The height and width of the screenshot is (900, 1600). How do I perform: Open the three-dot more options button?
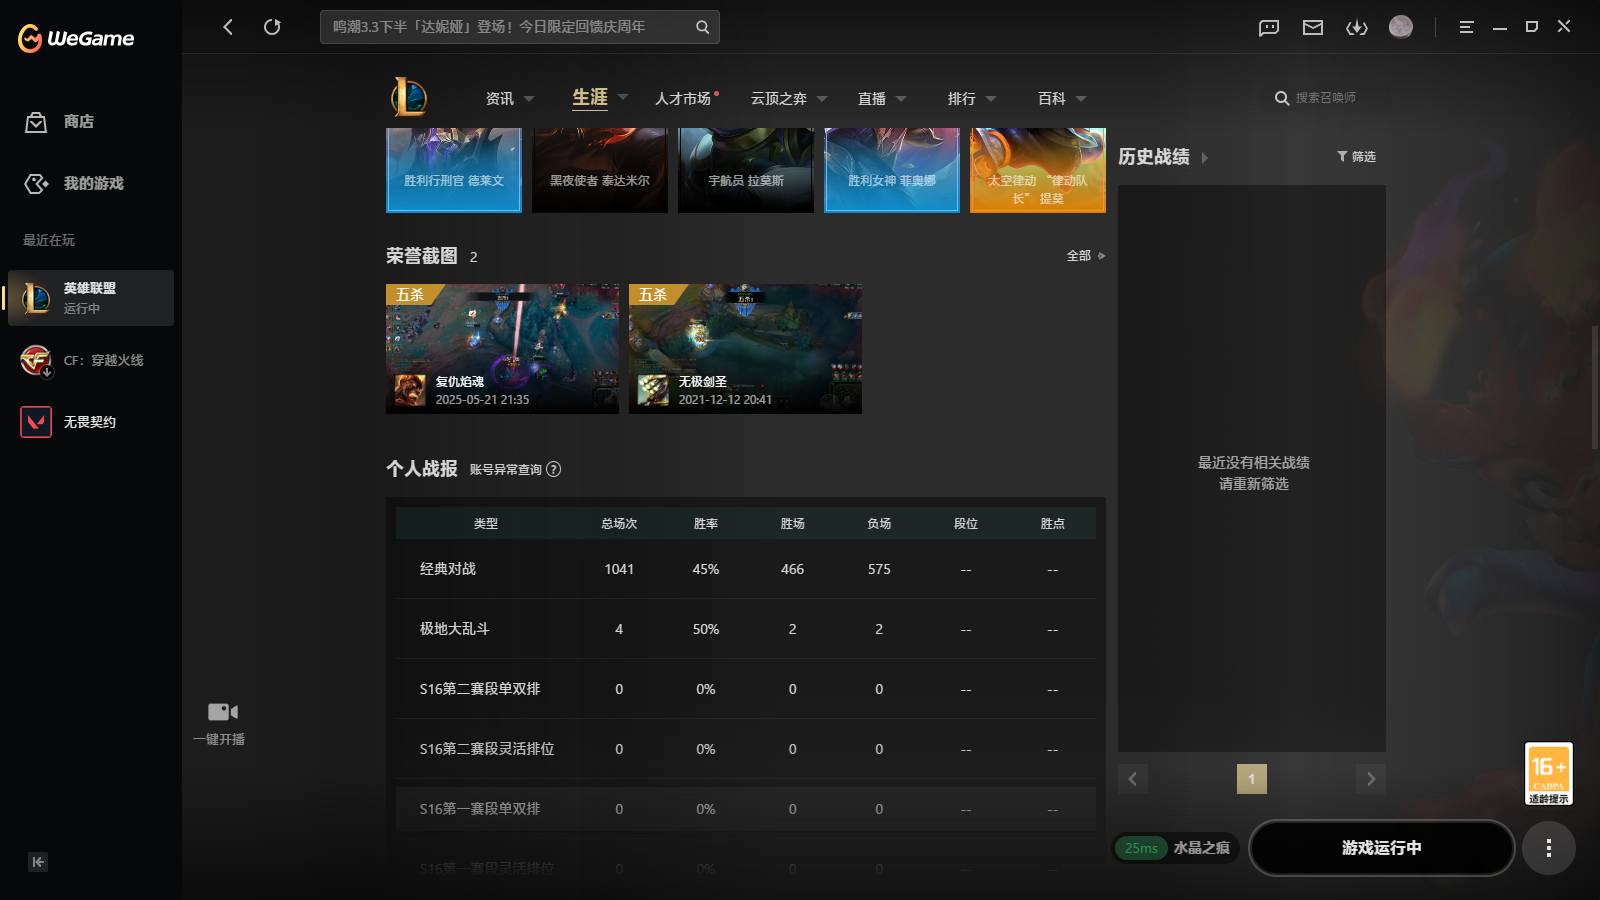click(1548, 848)
